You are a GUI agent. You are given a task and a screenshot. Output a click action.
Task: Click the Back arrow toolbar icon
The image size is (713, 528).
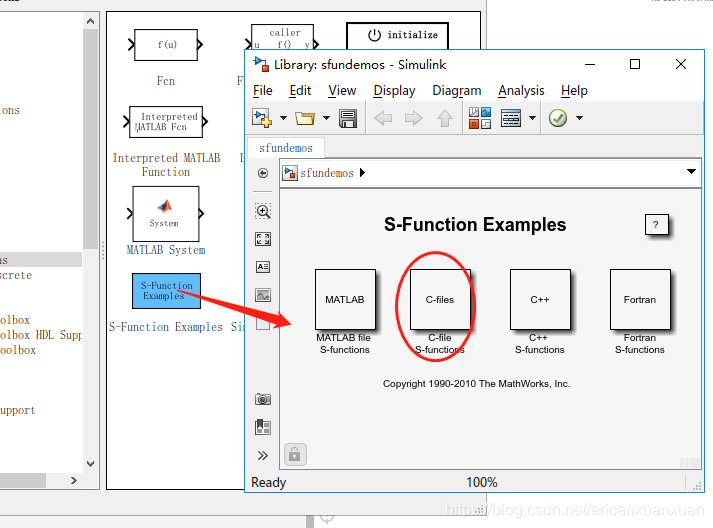tap(383, 118)
